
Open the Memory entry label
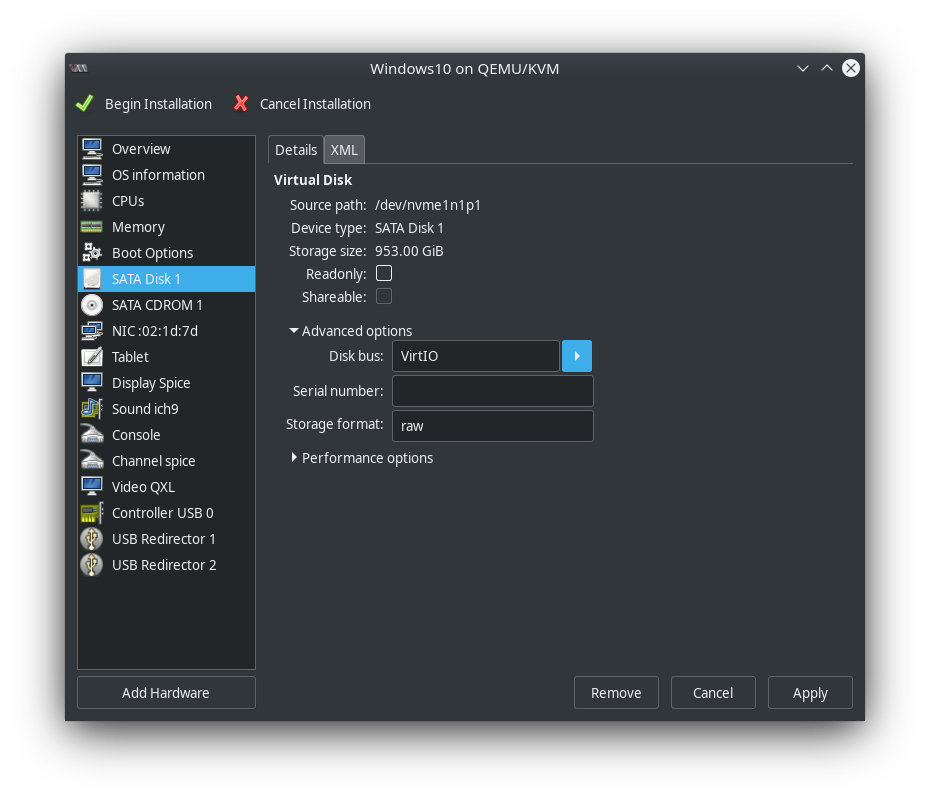point(138,227)
